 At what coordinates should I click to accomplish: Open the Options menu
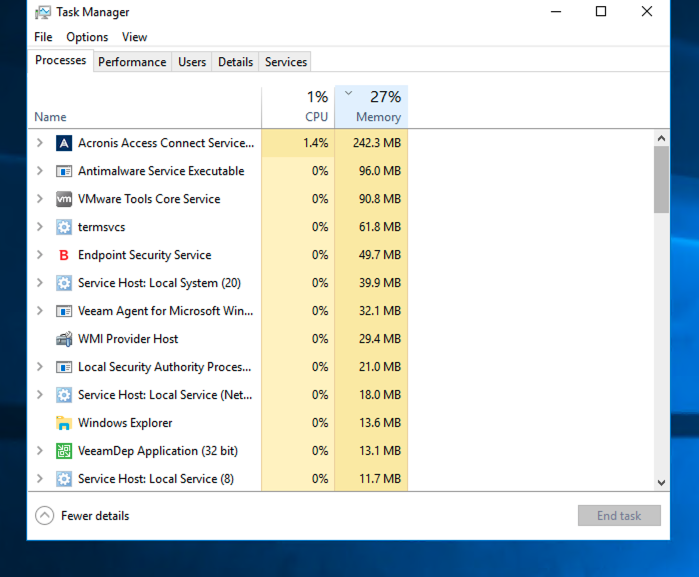click(x=87, y=37)
